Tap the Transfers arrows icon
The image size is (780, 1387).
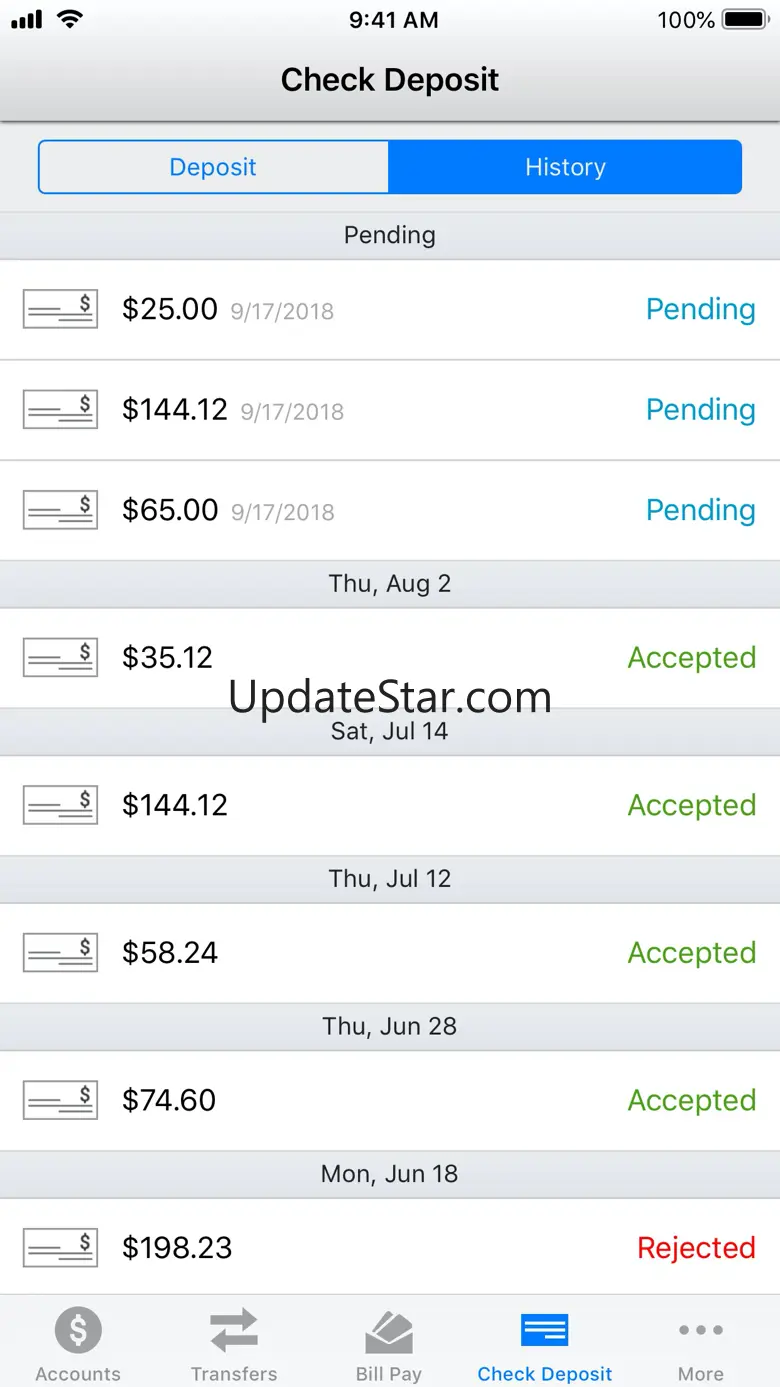point(234,1331)
